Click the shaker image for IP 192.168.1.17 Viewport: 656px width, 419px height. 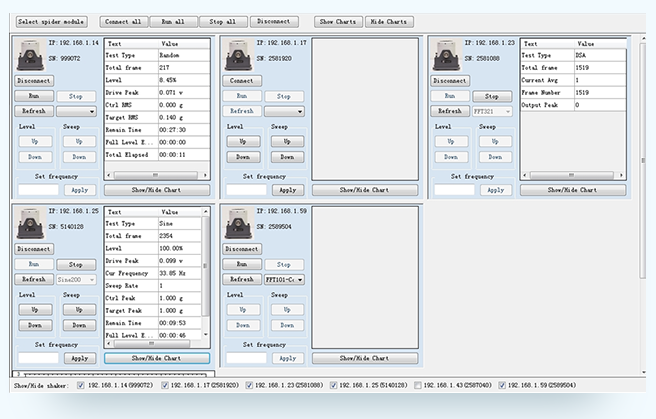(x=238, y=55)
